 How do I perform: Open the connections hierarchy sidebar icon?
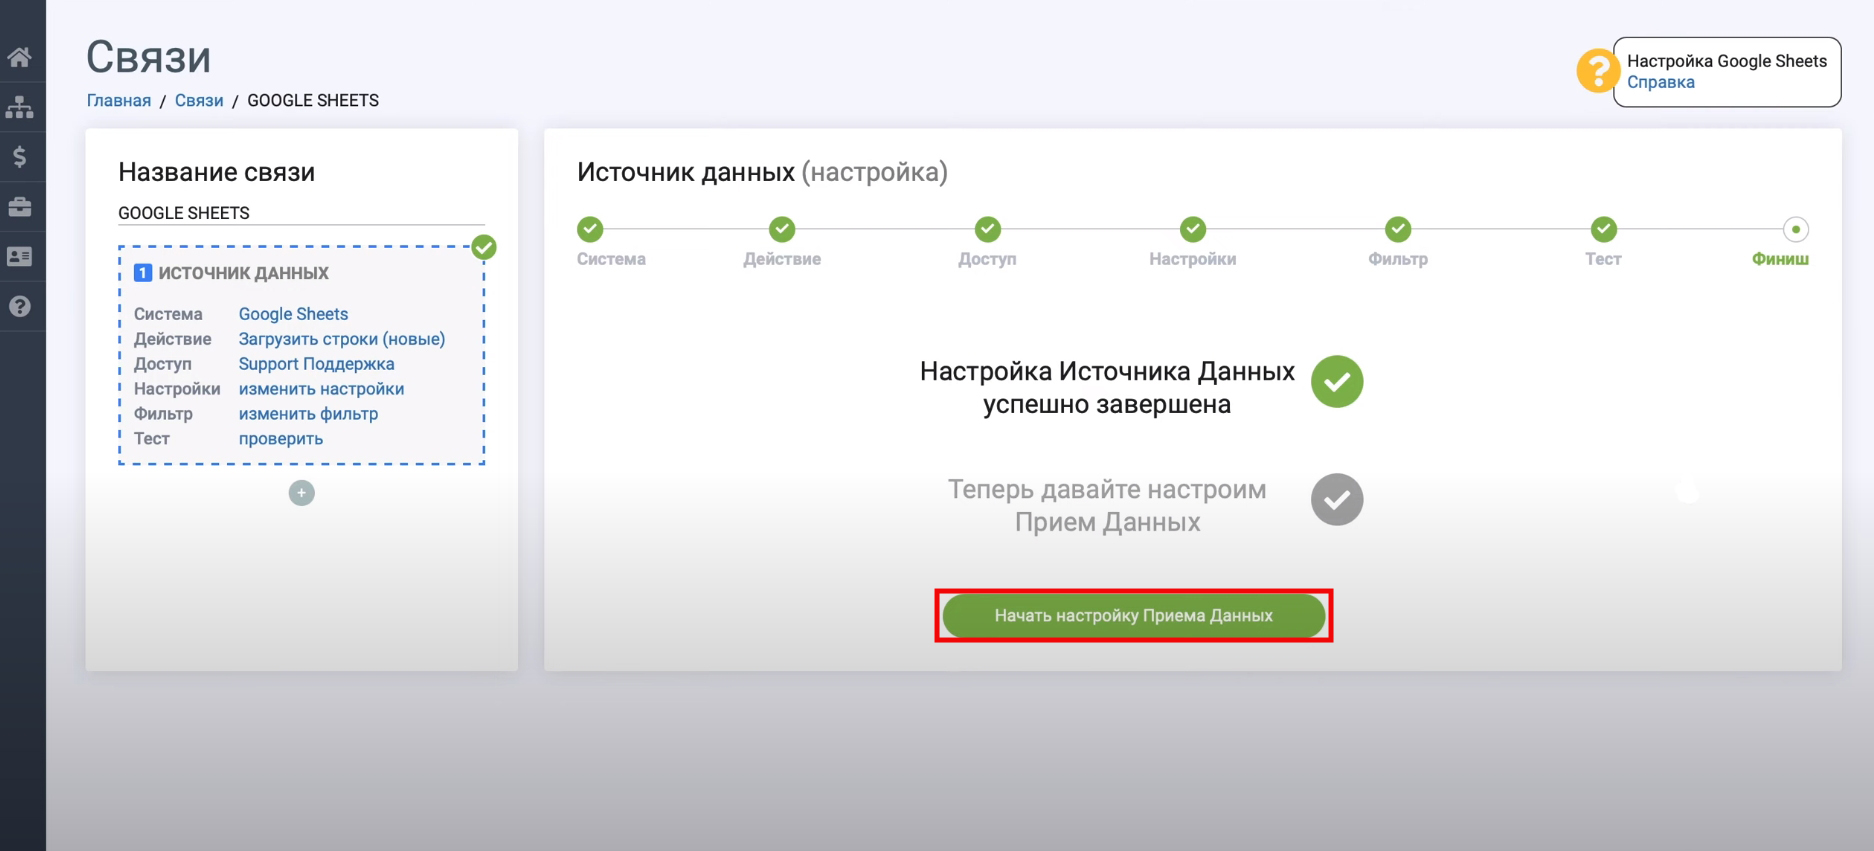click(x=20, y=107)
